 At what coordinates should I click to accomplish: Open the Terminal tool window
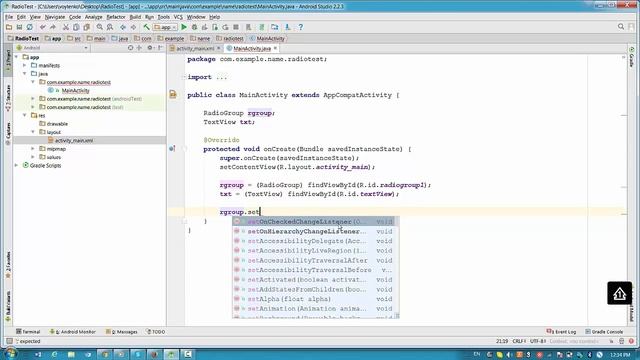click(28, 332)
